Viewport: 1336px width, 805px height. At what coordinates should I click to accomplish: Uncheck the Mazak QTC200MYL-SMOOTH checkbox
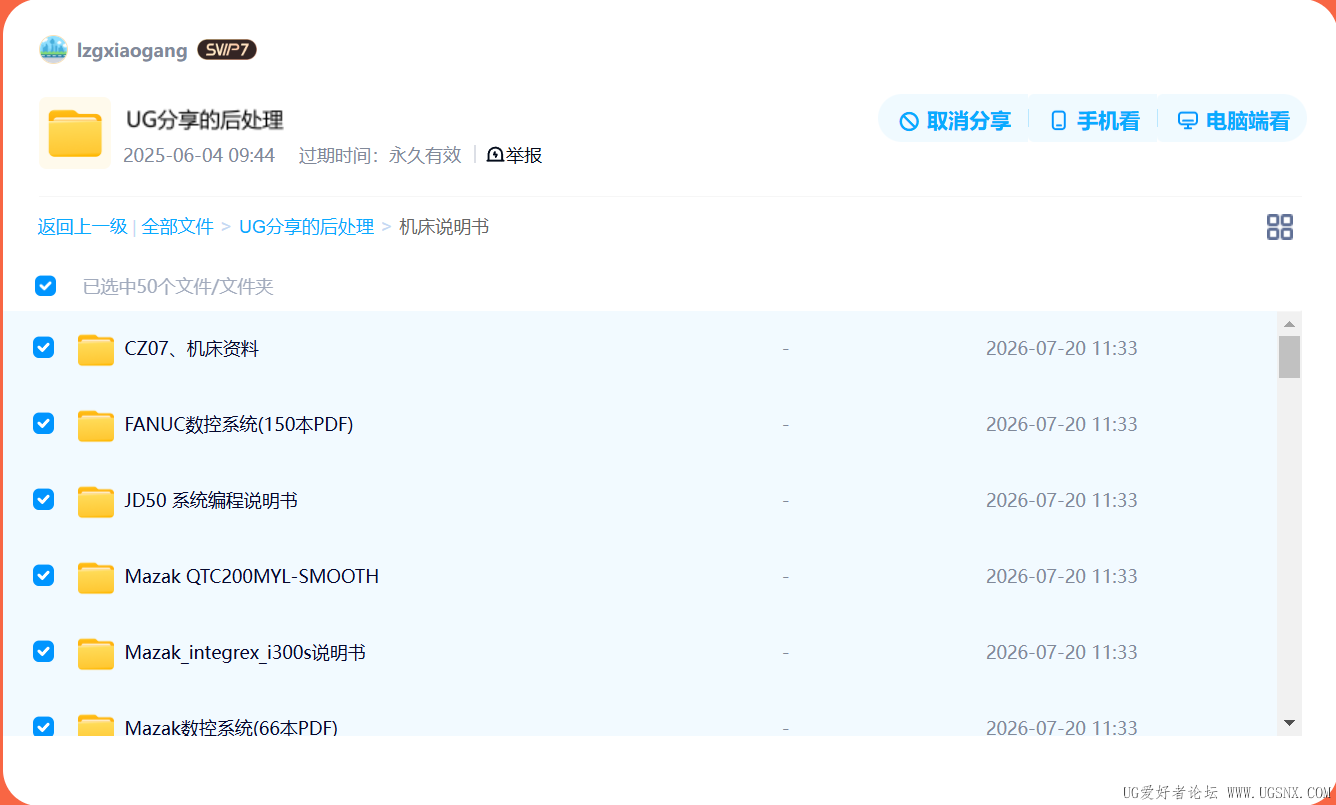point(44,575)
